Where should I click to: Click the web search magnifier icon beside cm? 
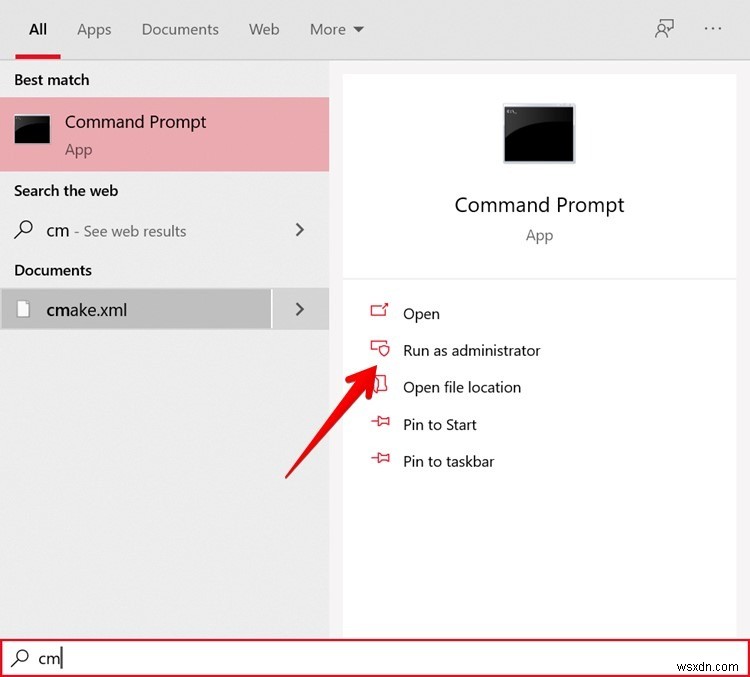(23, 230)
